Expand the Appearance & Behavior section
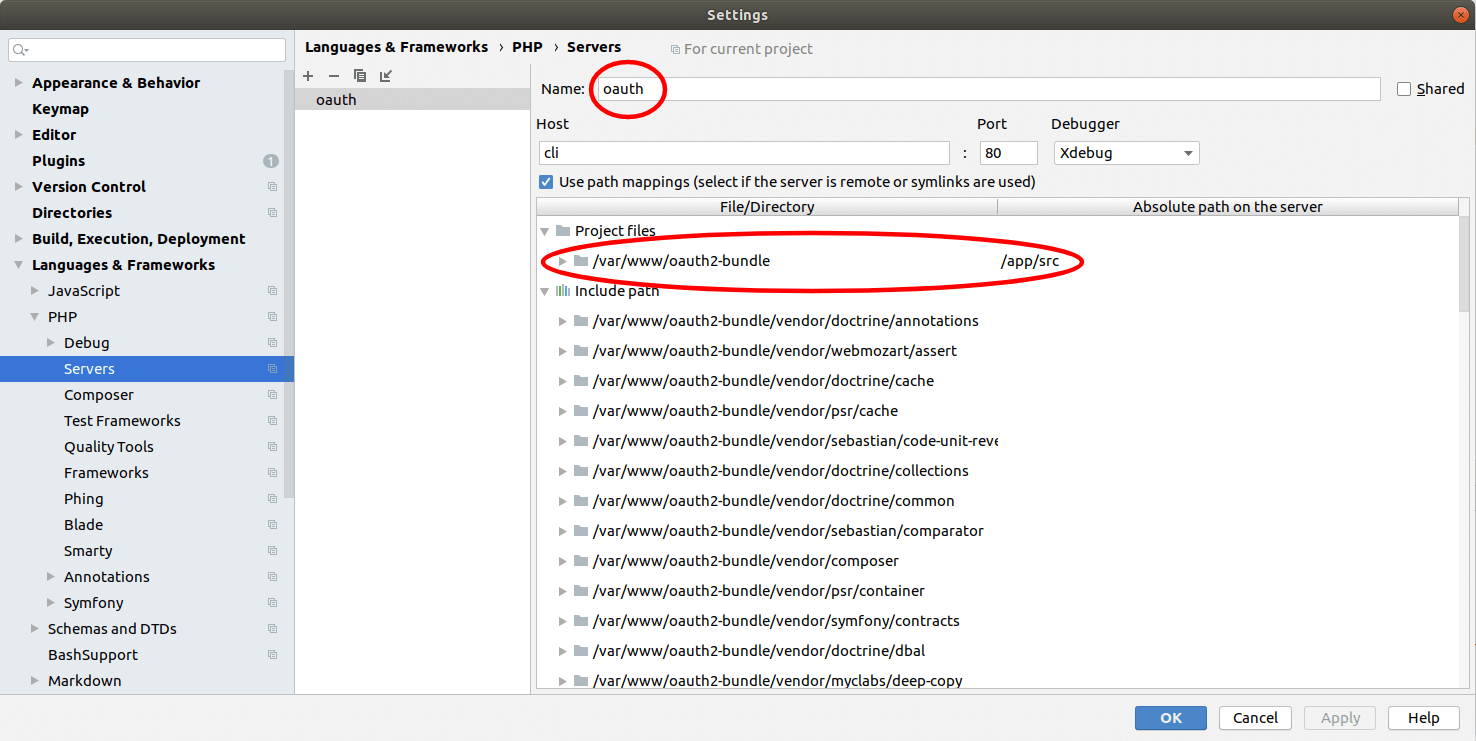Viewport: 1476px width, 741px height. pos(19,83)
